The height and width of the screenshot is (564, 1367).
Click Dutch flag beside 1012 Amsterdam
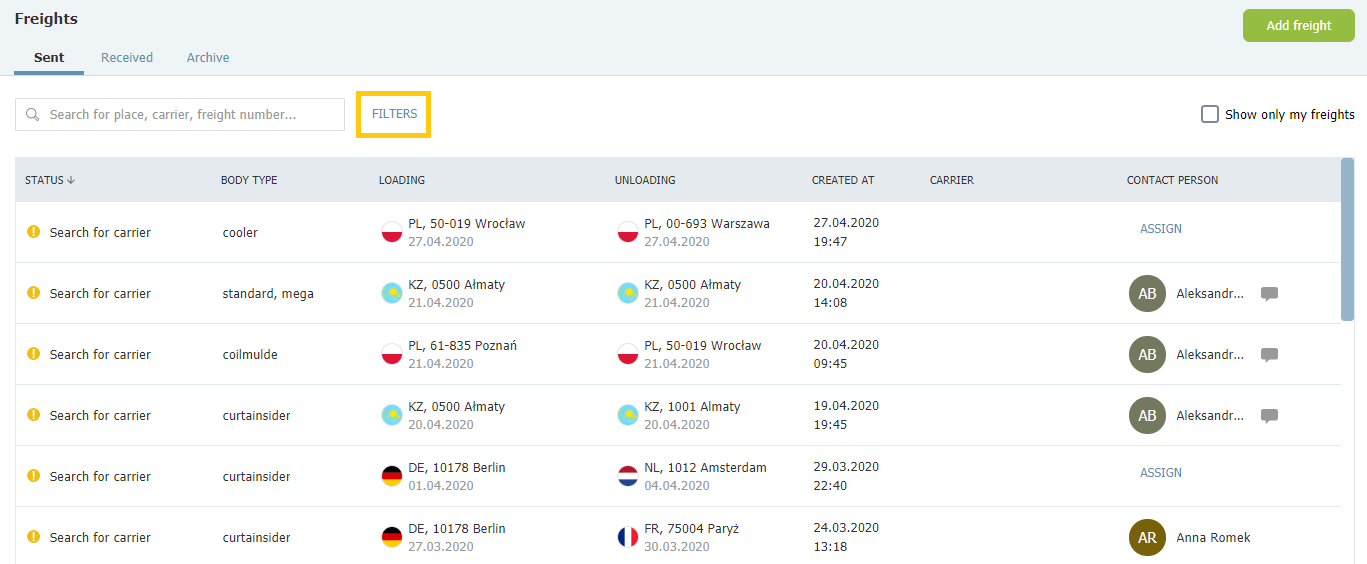pos(628,476)
